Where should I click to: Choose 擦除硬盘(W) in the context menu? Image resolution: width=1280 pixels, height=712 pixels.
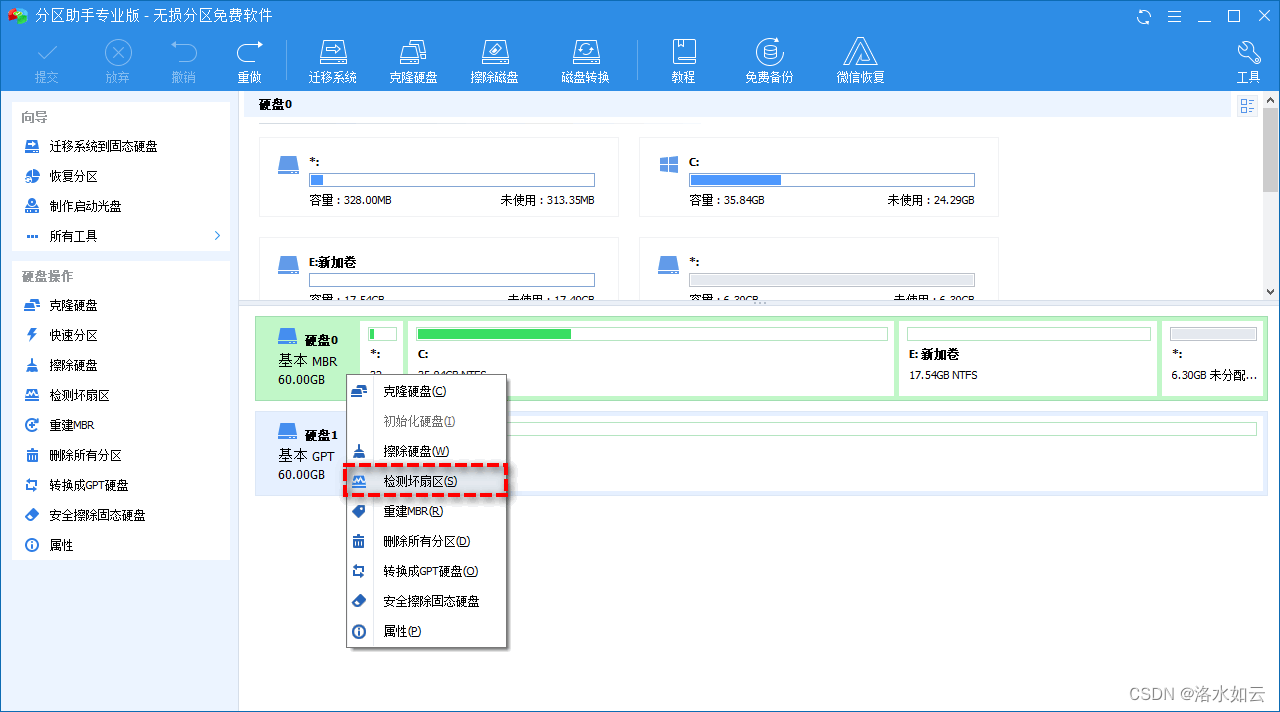click(x=427, y=451)
